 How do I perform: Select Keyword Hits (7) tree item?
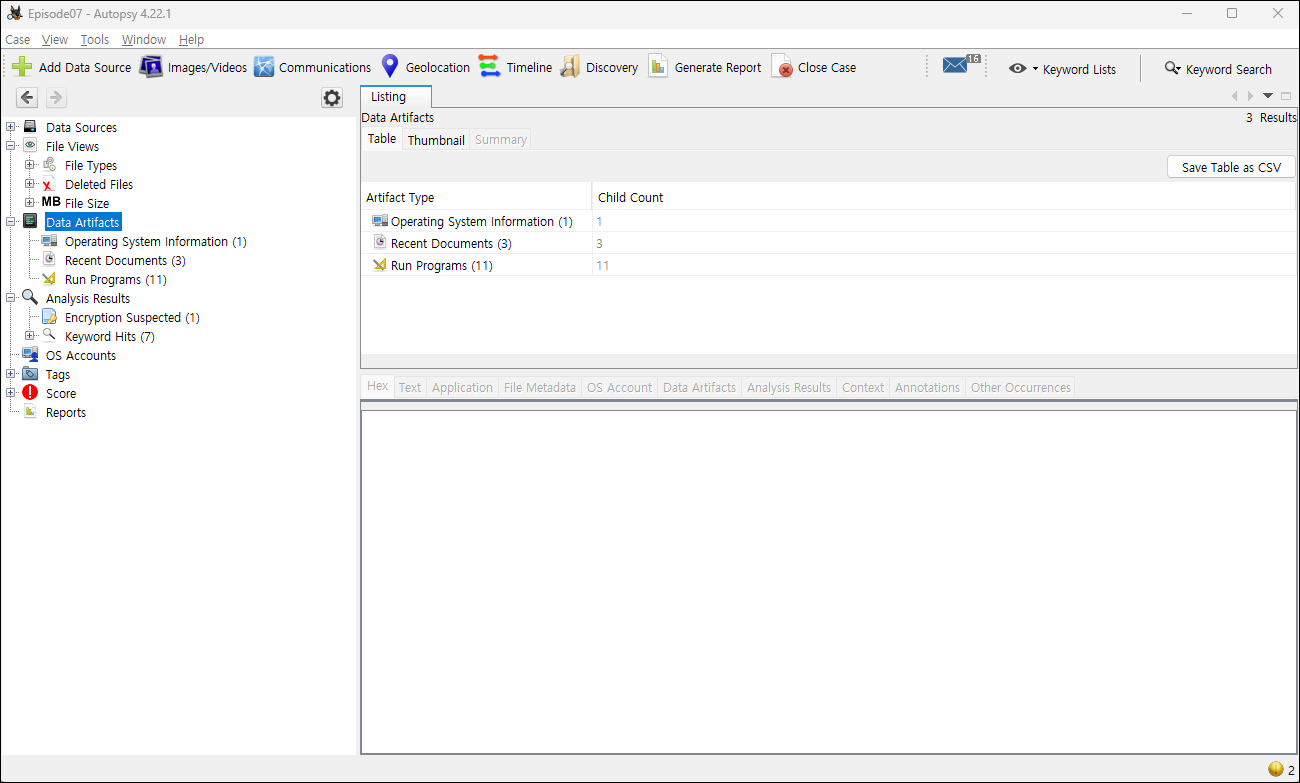click(x=109, y=336)
